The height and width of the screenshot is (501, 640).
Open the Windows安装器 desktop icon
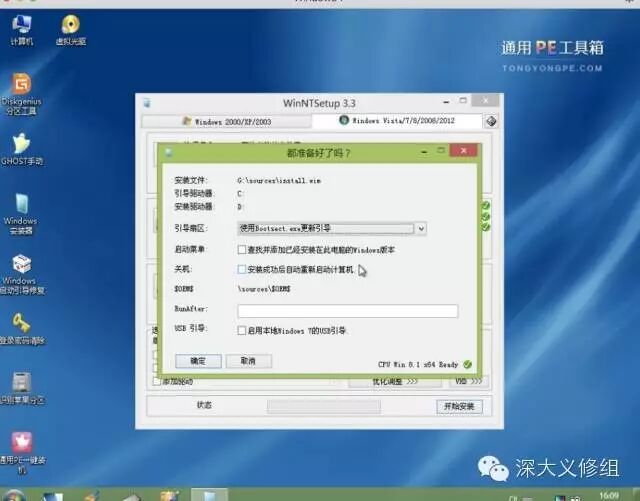pos(21,214)
